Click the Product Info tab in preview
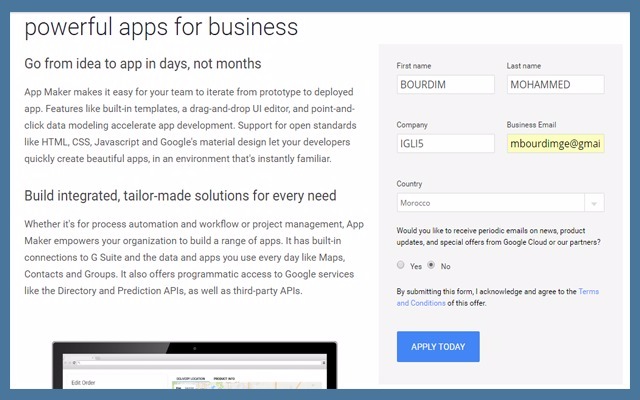 point(224,379)
